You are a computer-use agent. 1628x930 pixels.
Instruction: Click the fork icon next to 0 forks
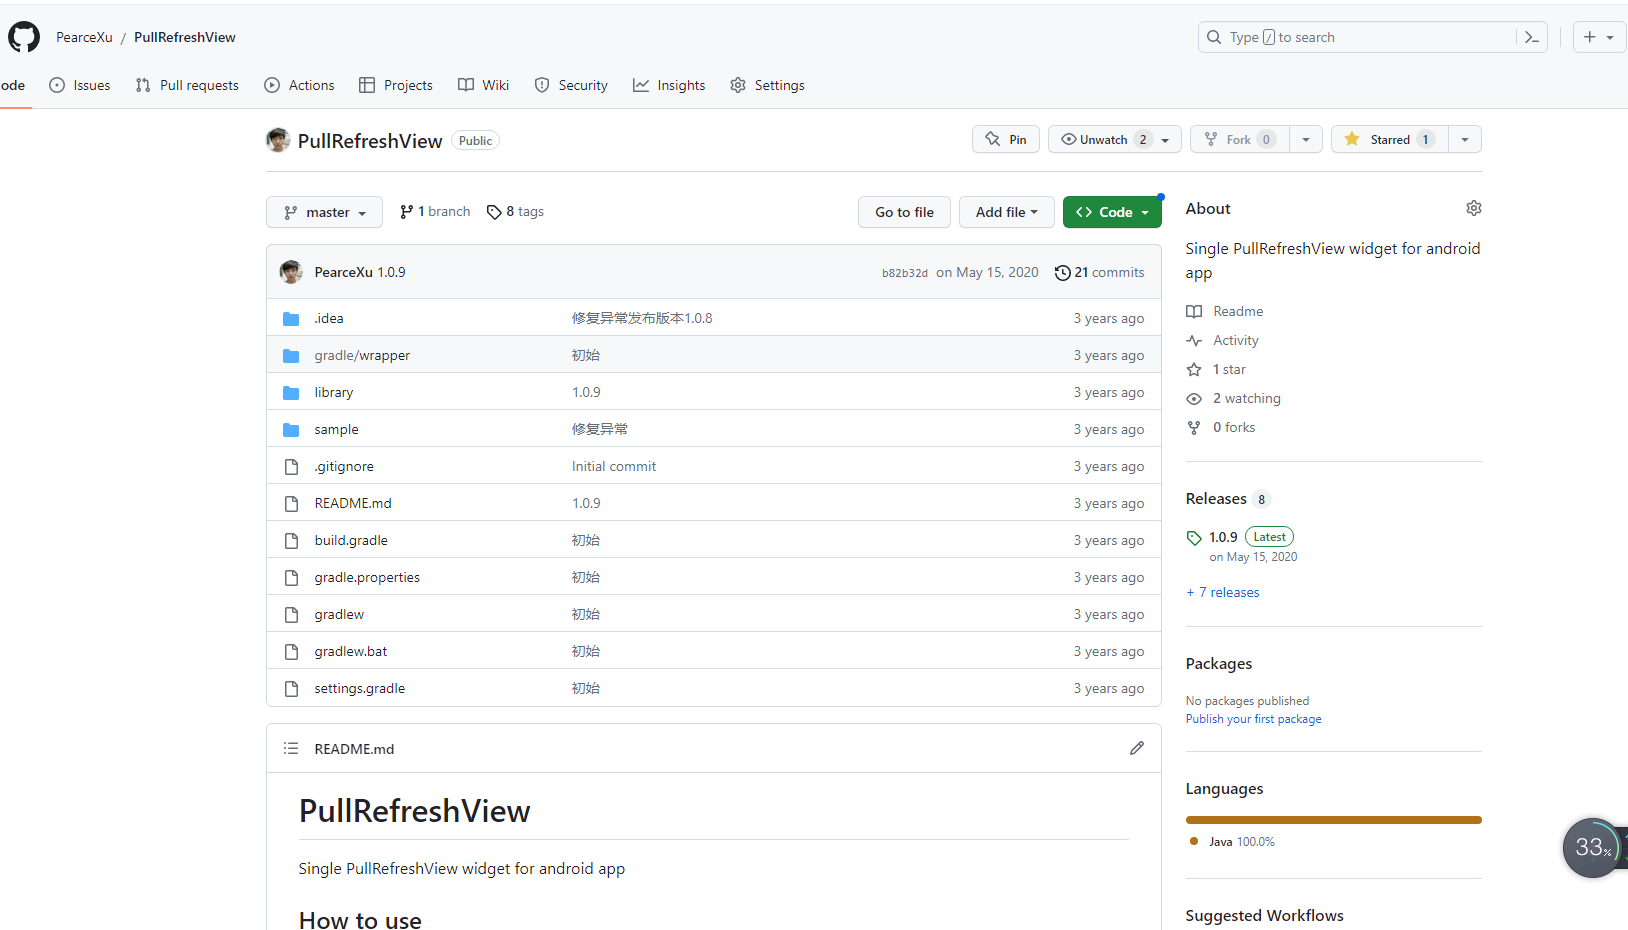tap(1194, 427)
